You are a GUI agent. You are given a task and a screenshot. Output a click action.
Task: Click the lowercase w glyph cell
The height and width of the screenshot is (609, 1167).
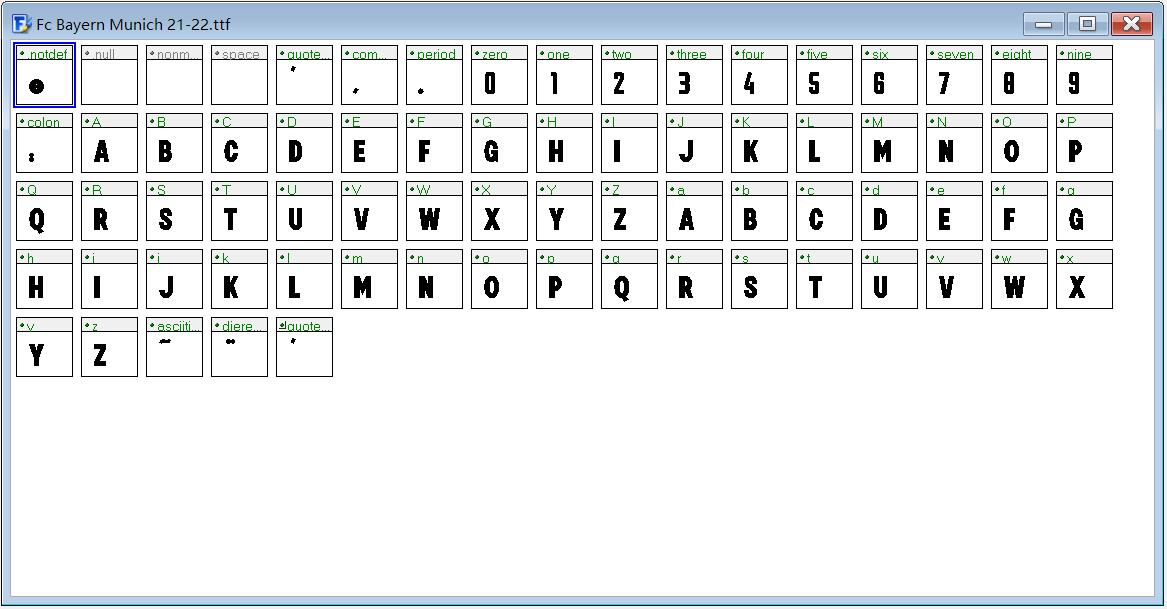point(1020,279)
